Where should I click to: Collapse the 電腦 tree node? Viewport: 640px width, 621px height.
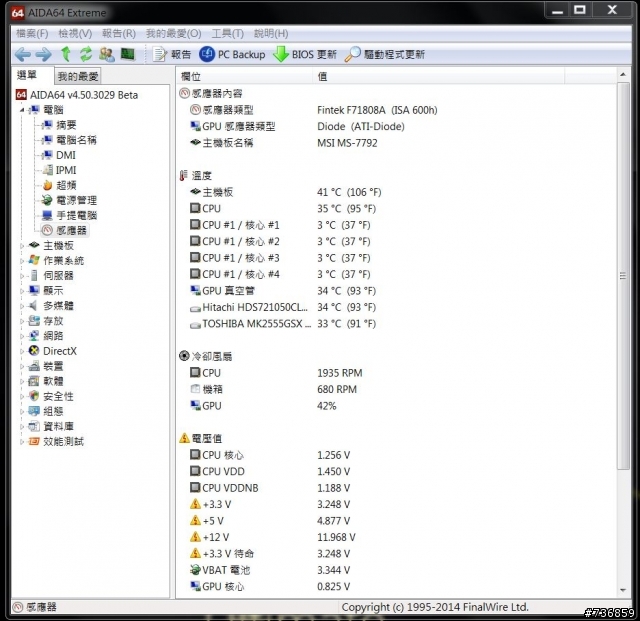[22, 110]
